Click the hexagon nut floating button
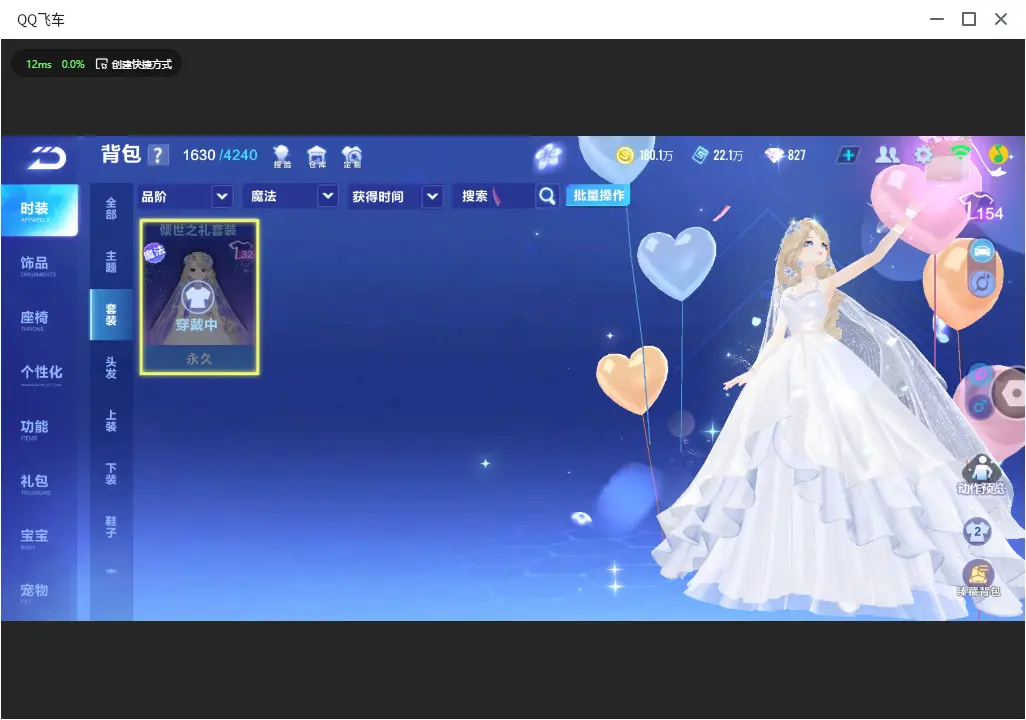Image resolution: width=1026 pixels, height=720 pixels. pyautogui.click(x=1011, y=393)
